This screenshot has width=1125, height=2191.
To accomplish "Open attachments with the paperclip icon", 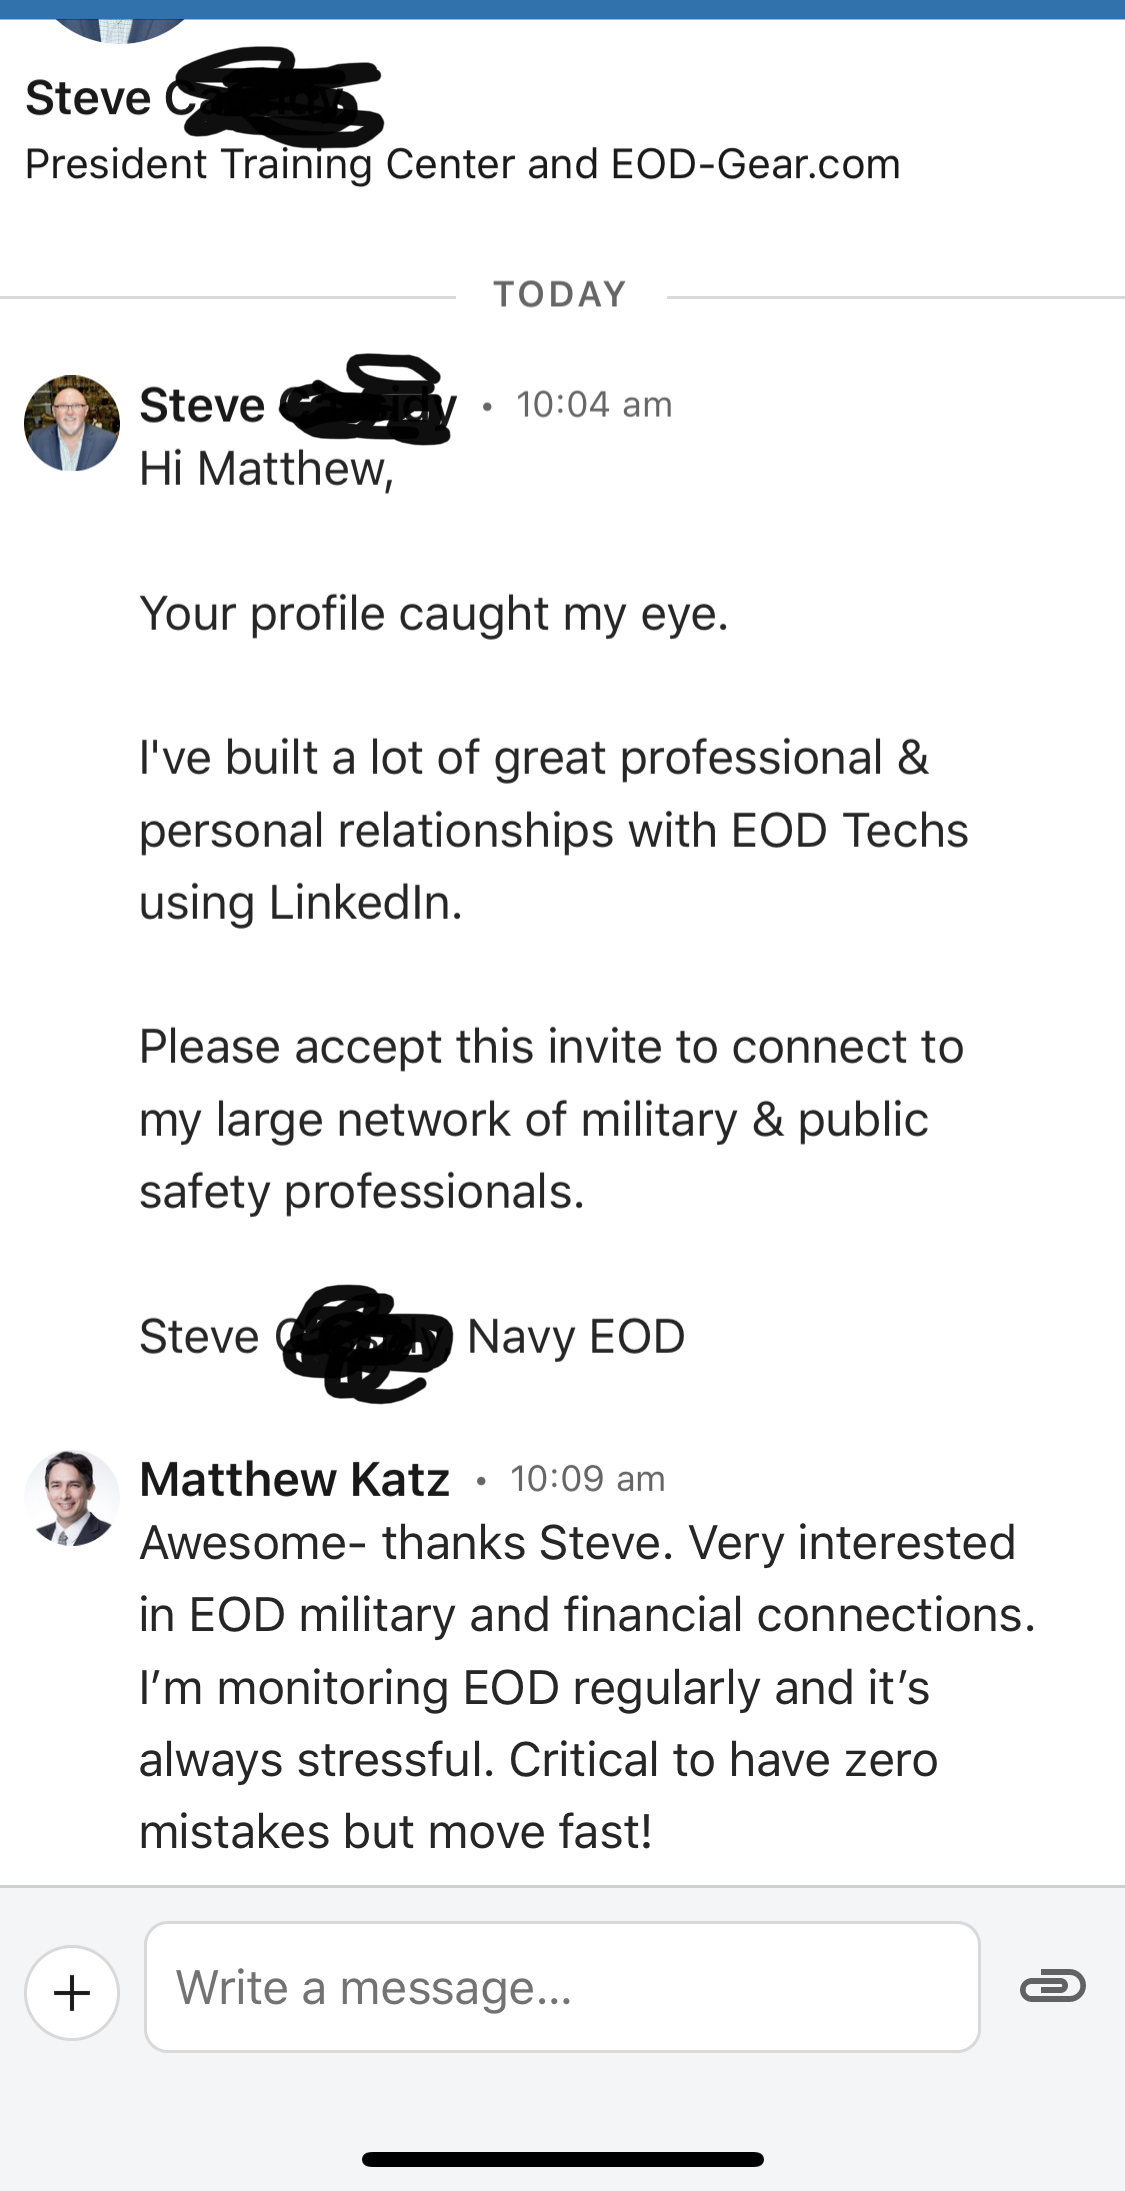I will tap(1052, 1986).
